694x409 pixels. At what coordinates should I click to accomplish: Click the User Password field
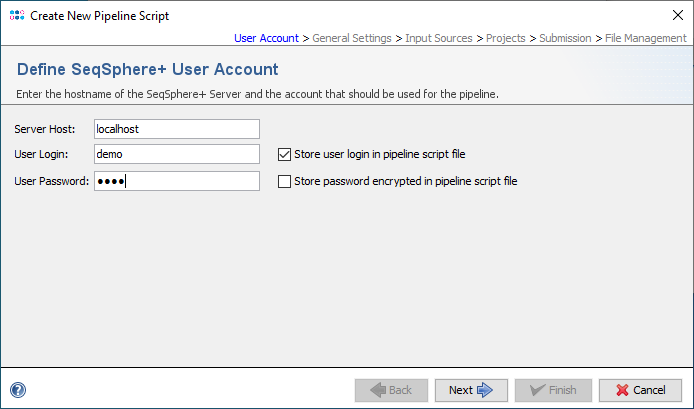(176, 182)
